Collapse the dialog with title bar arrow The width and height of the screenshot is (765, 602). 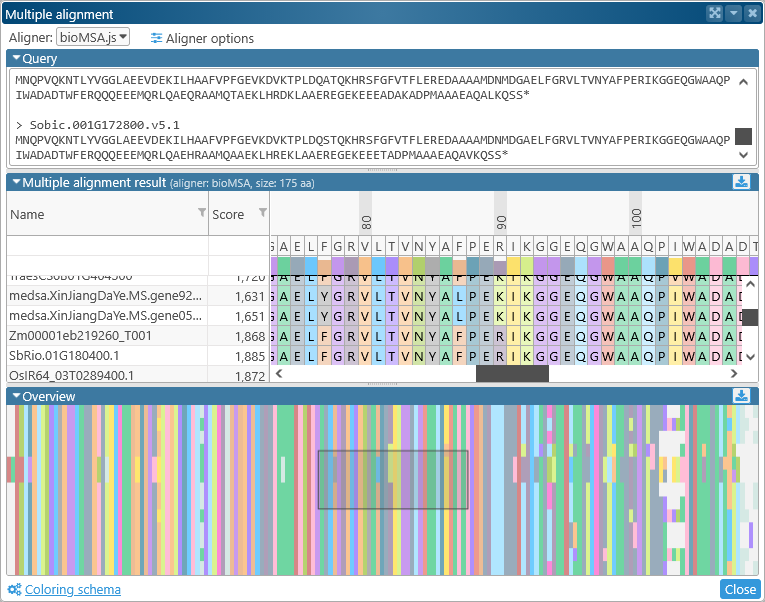pos(733,14)
